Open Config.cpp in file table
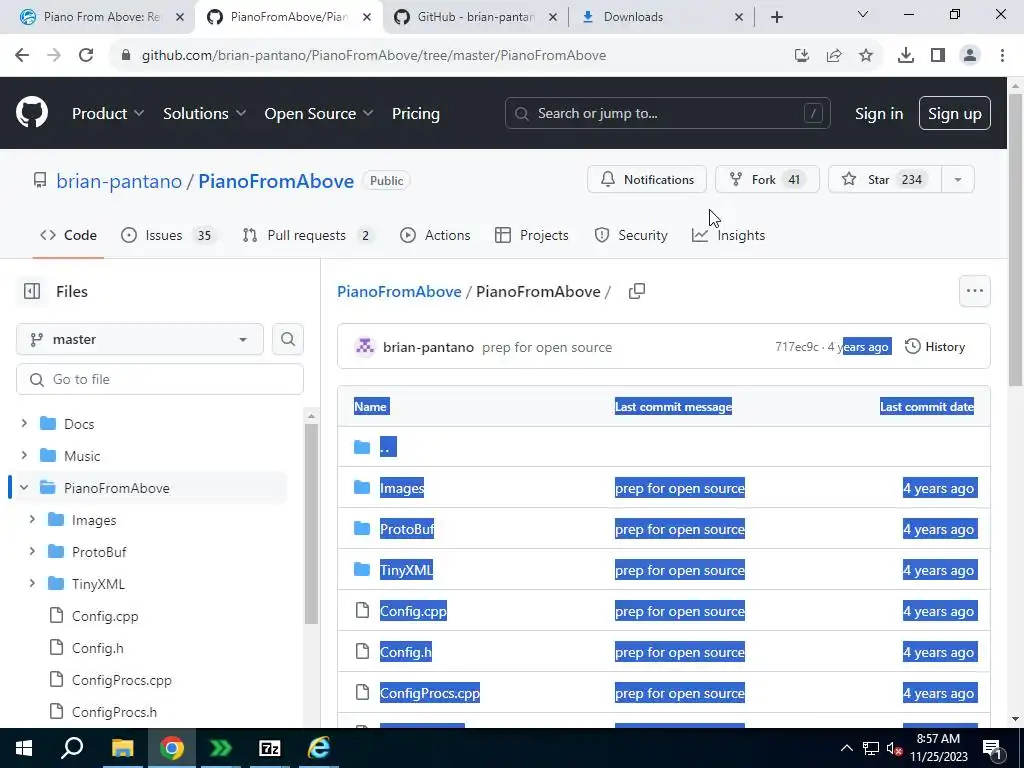1024x768 pixels. click(413, 611)
